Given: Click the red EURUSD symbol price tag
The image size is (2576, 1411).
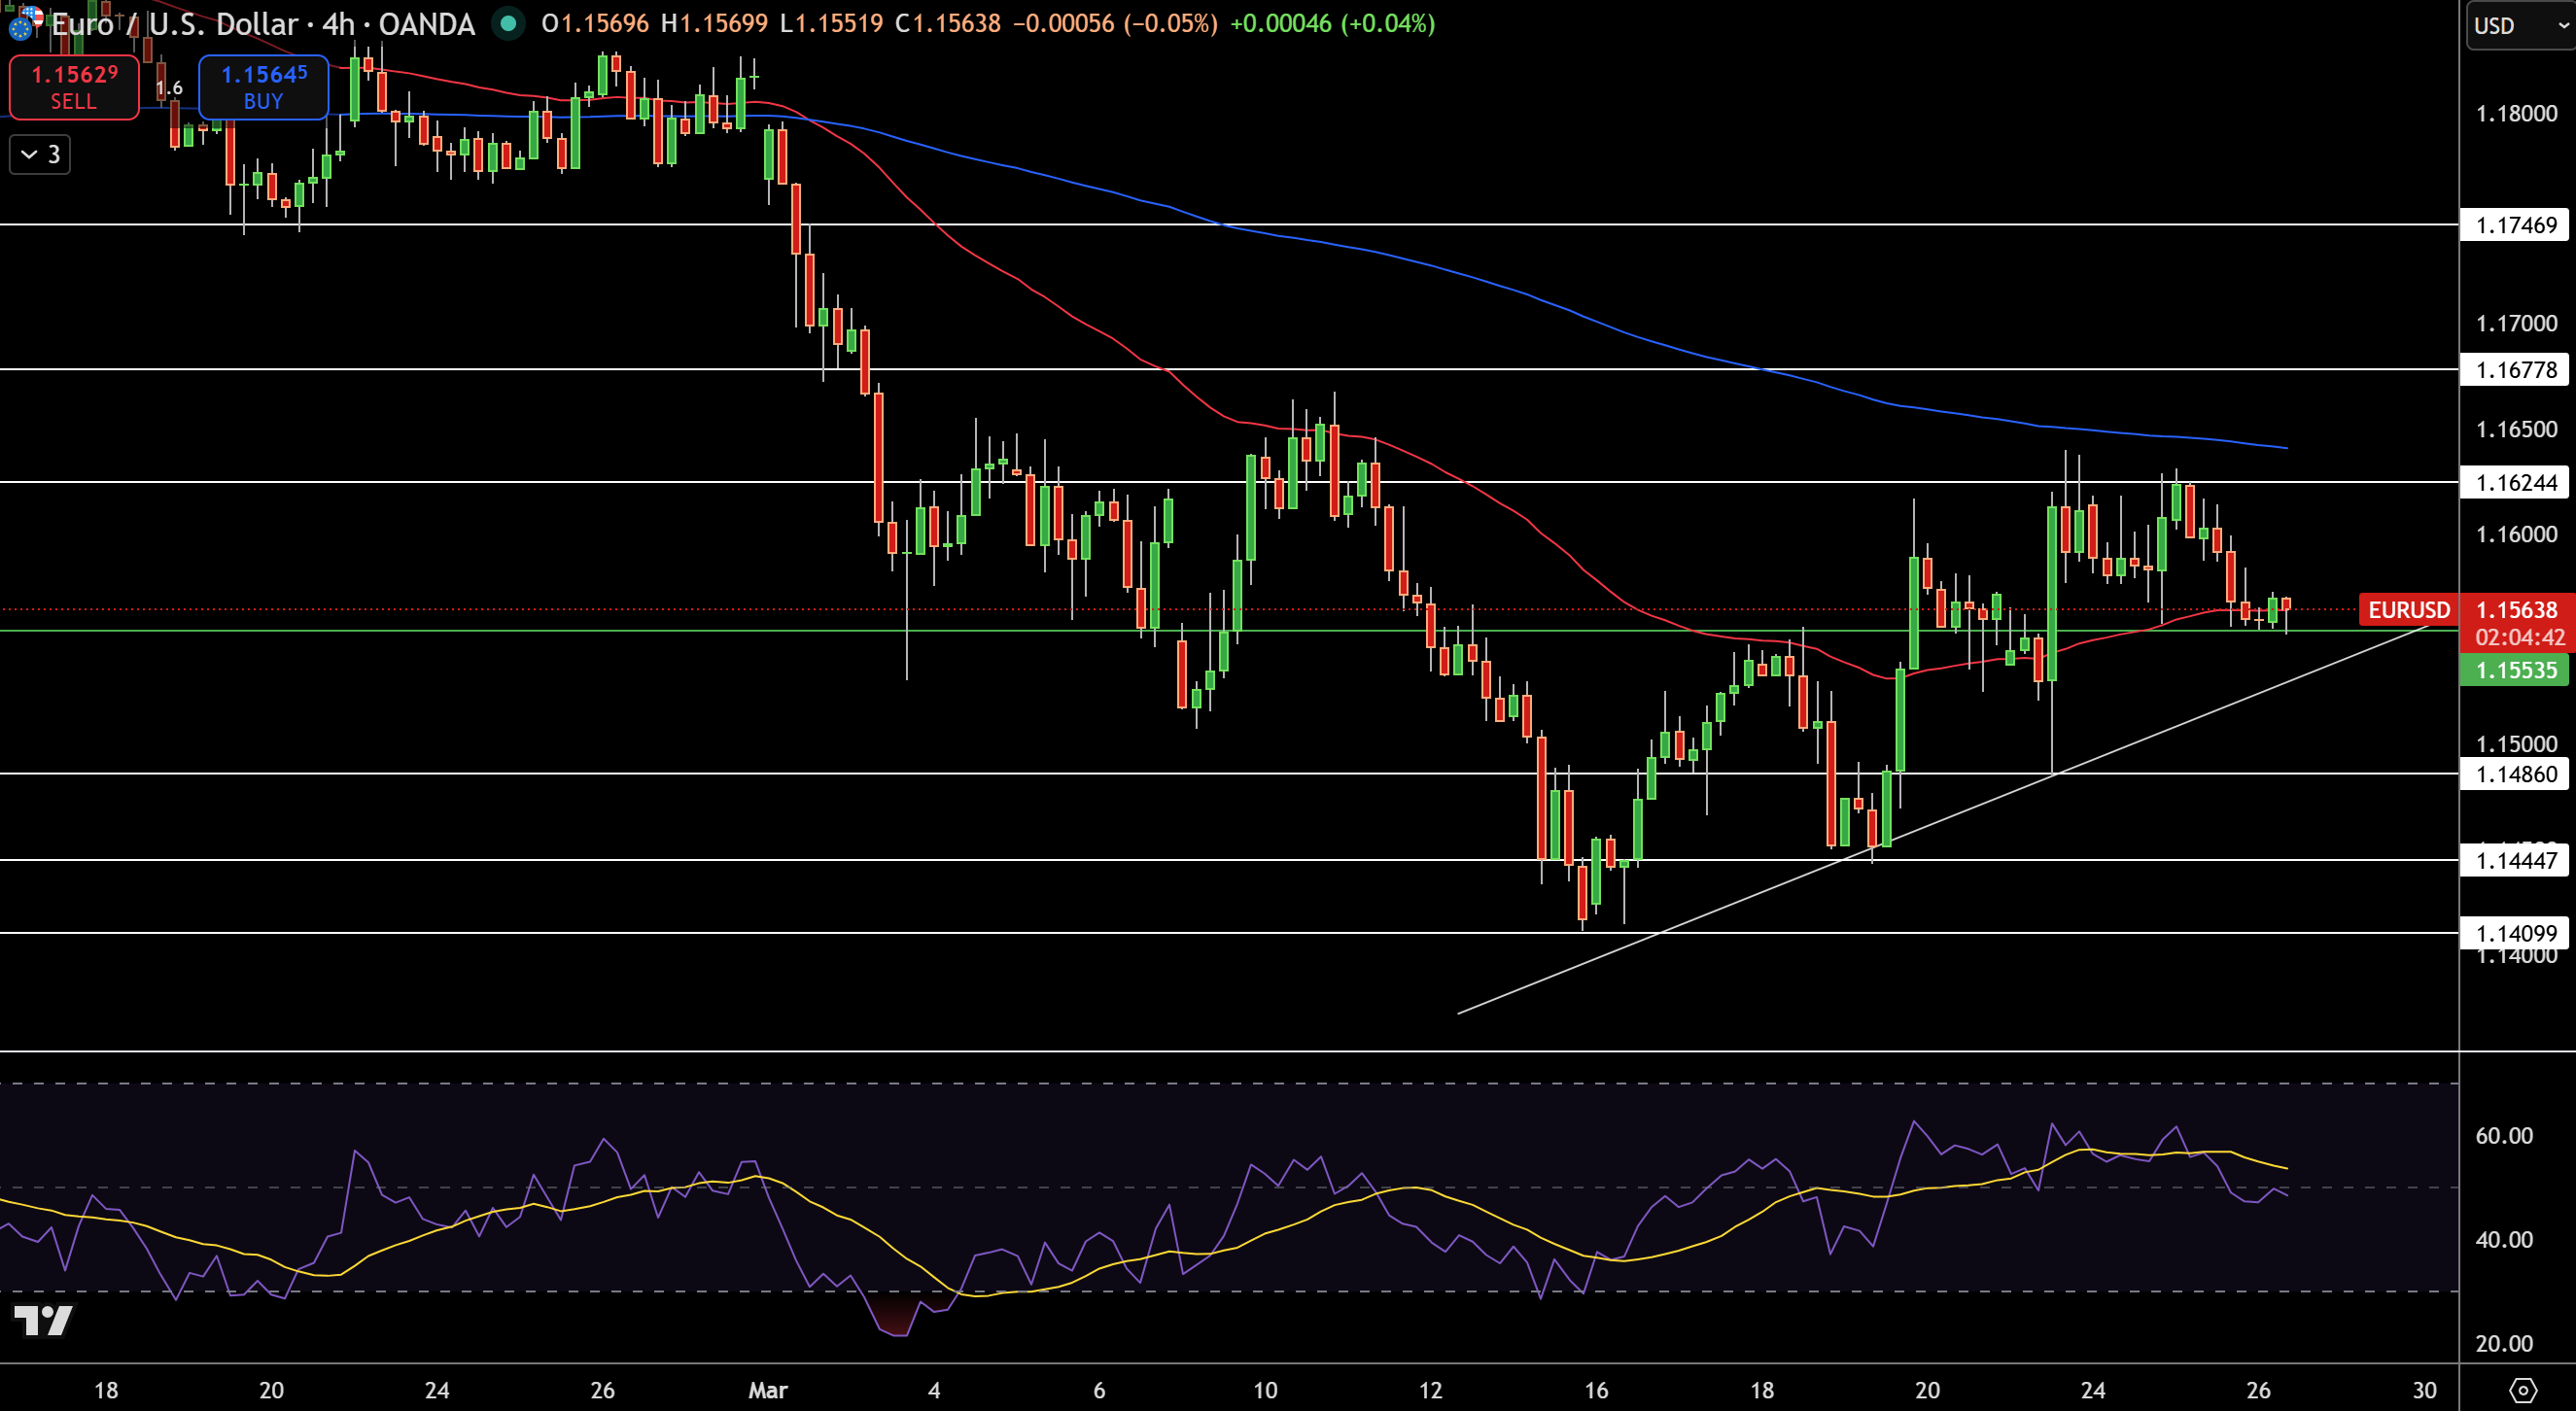Looking at the screenshot, I should pyautogui.click(x=2408, y=610).
